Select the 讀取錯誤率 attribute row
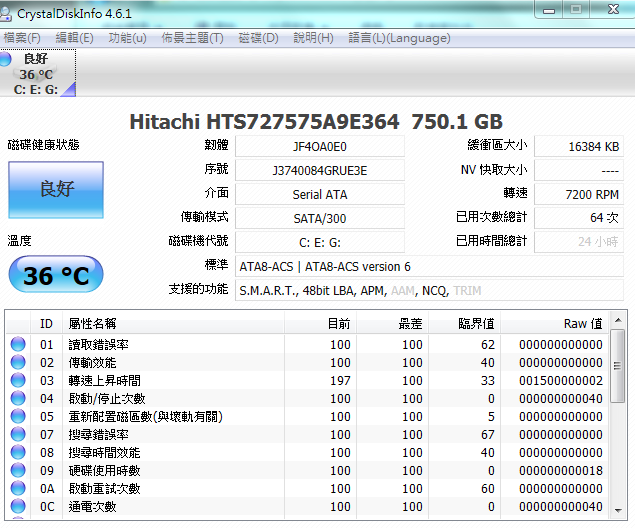The height and width of the screenshot is (528, 635). [x=307, y=345]
